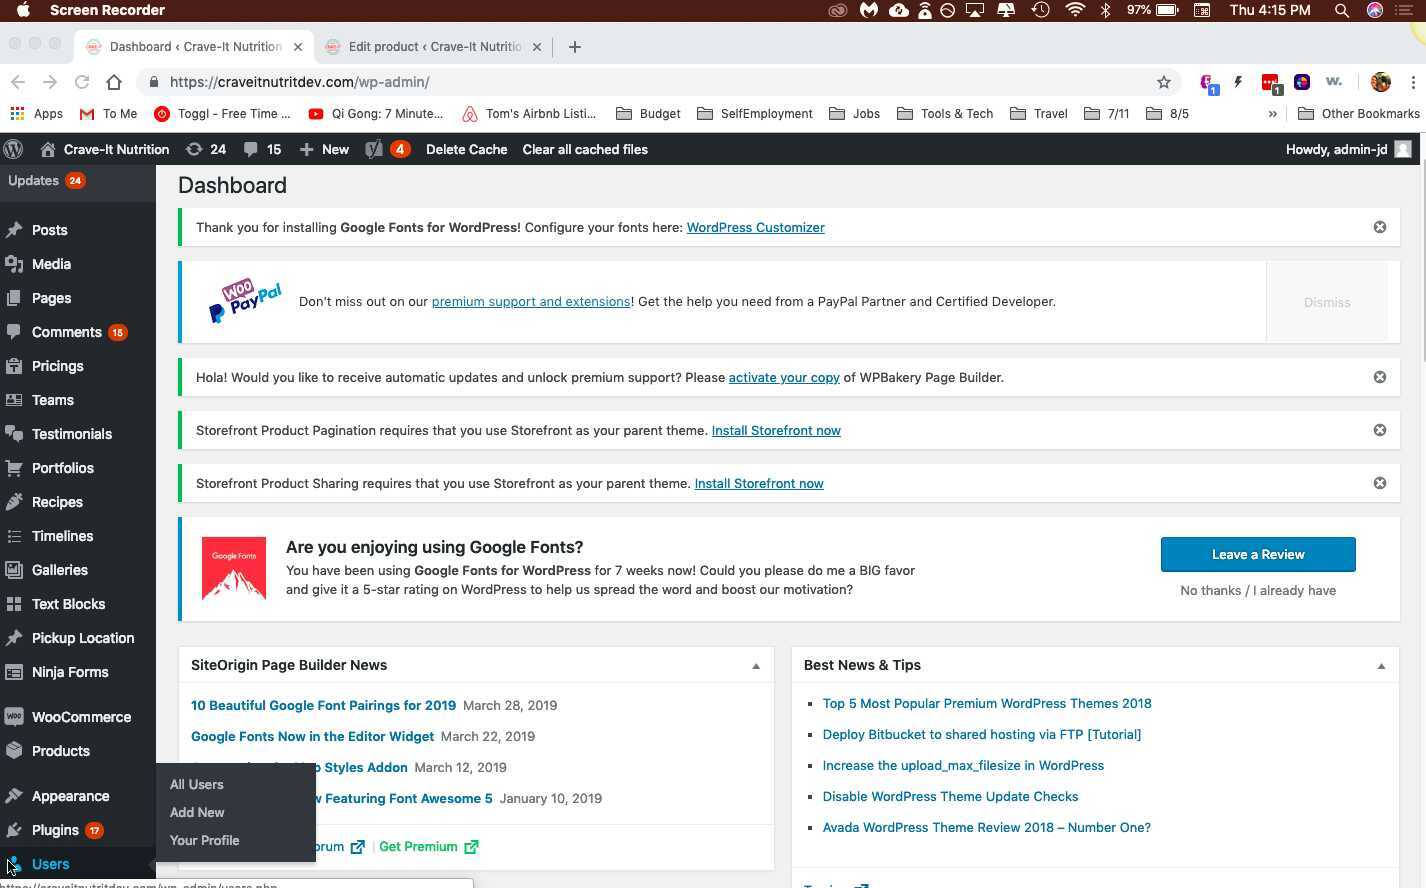Click the Timelines list icon in sidebar
This screenshot has height=888, width=1426.
click(14, 536)
